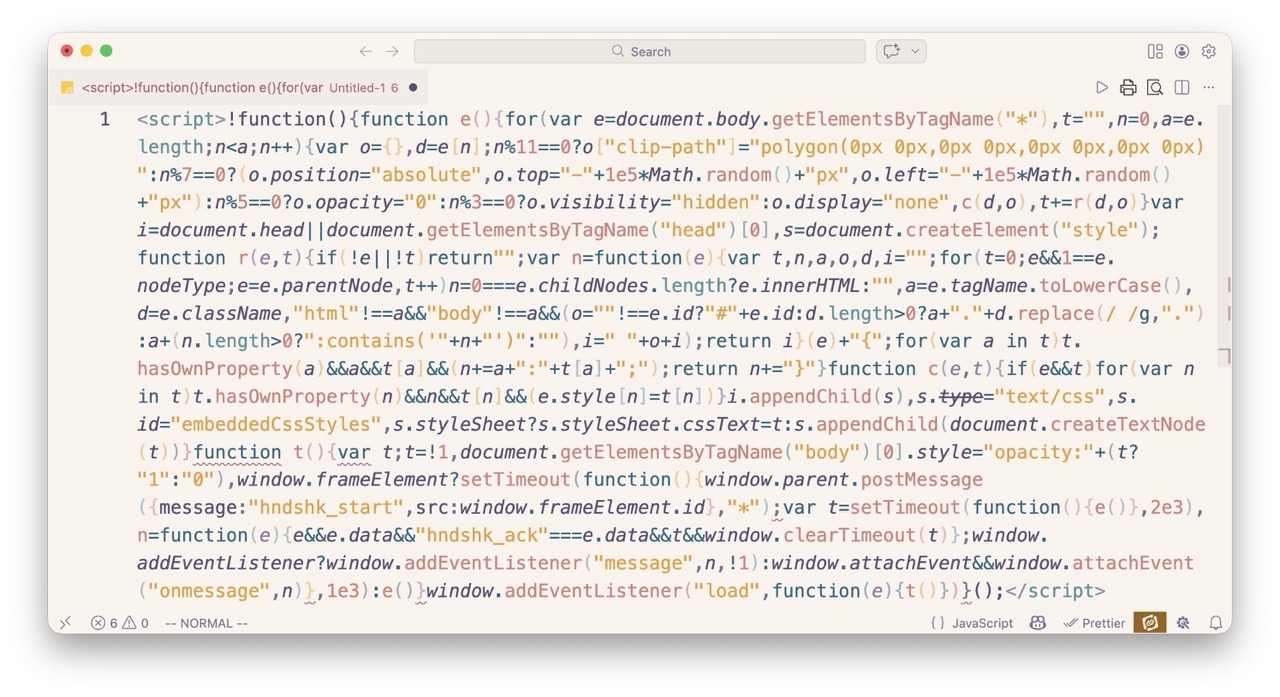
Task: Open the errors and warnings problems count
Action: click(119, 623)
